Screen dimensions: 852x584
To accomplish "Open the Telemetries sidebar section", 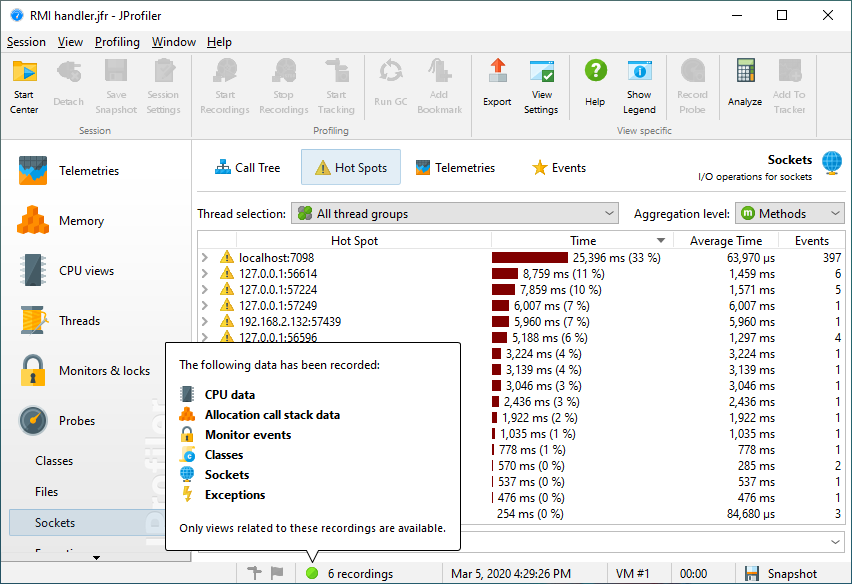I will click(x=88, y=171).
